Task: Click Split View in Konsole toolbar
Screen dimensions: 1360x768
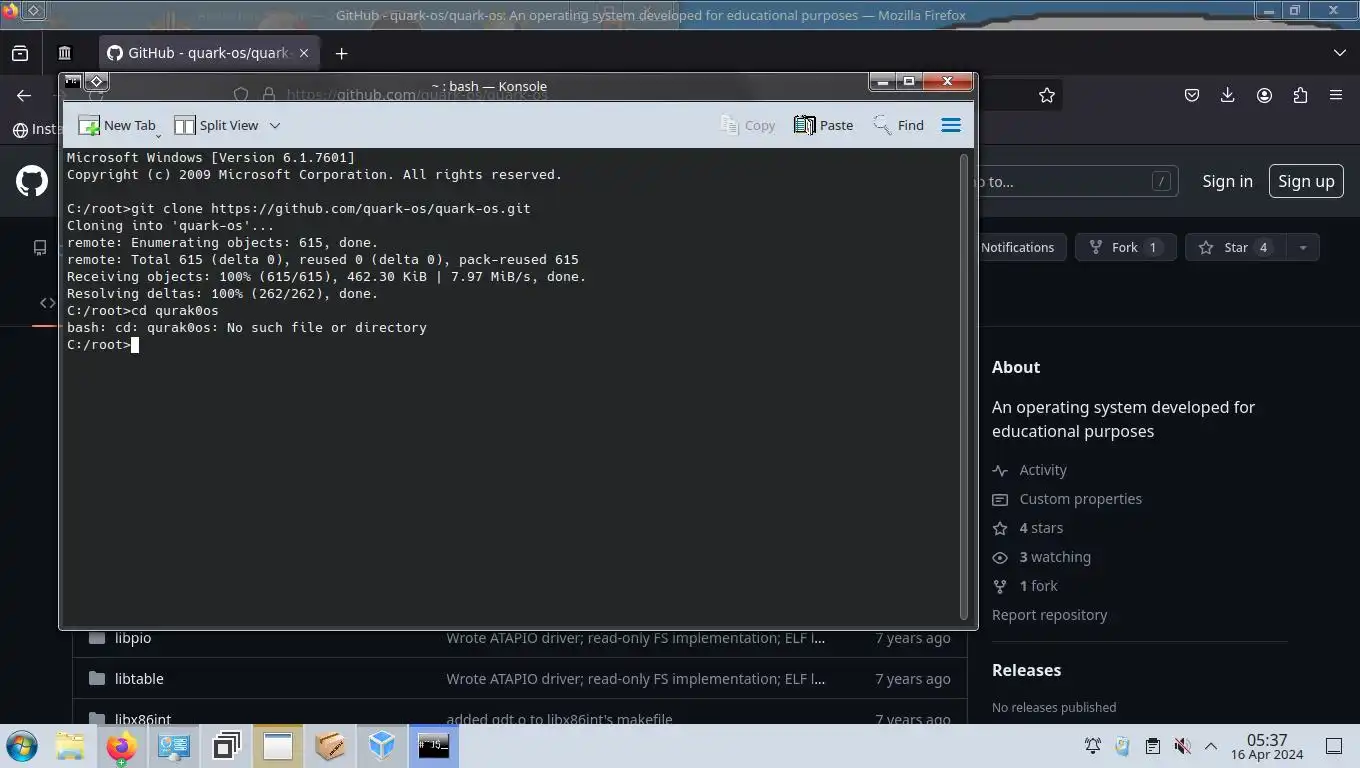Action: [x=216, y=125]
